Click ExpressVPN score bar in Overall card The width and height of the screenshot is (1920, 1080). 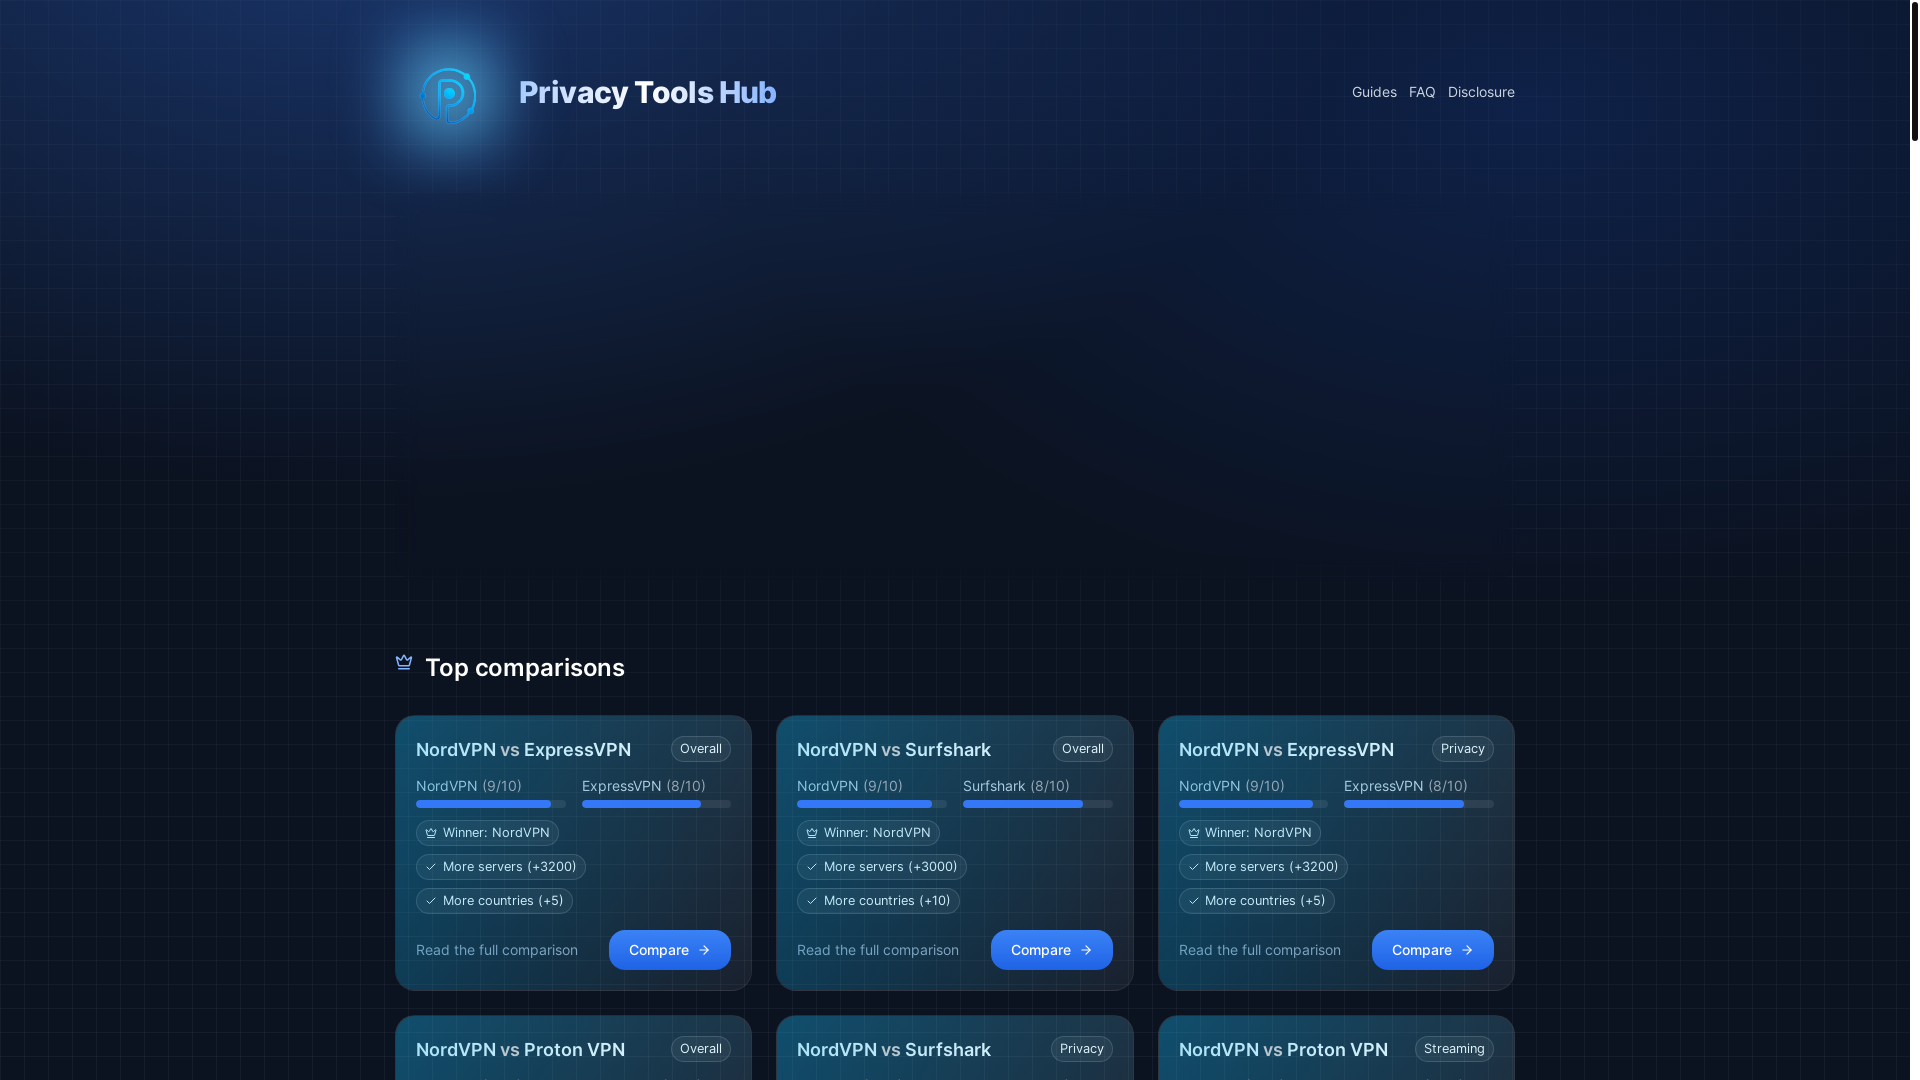(x=656, y=804)
